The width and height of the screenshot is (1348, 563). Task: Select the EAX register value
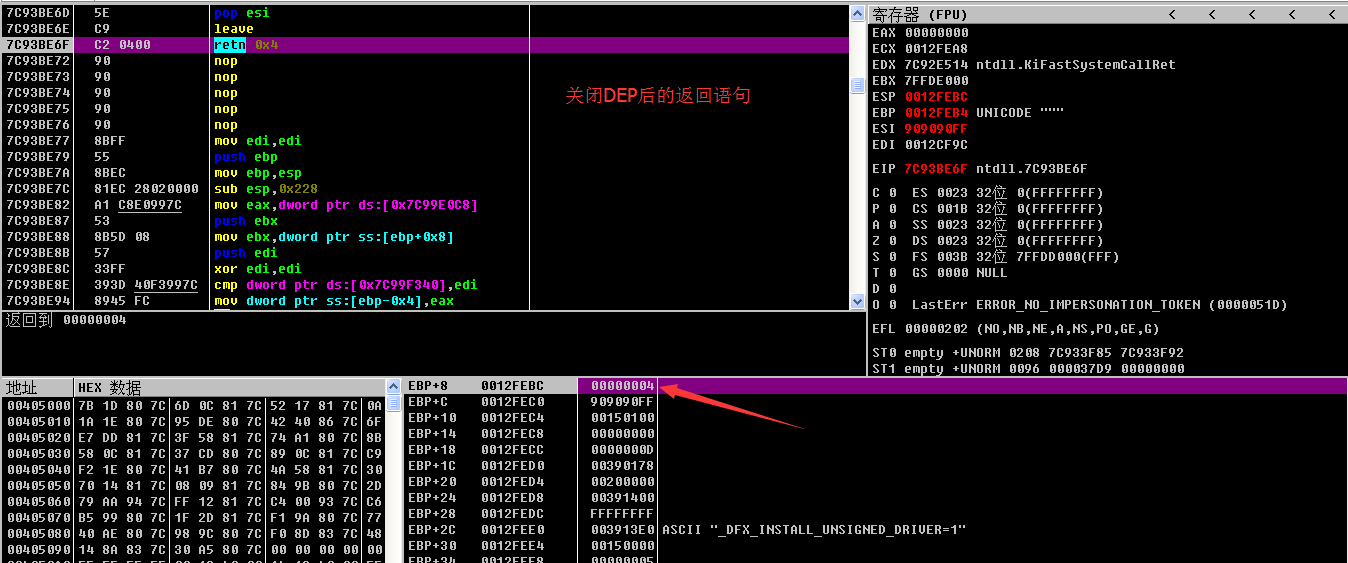[937, 33]
